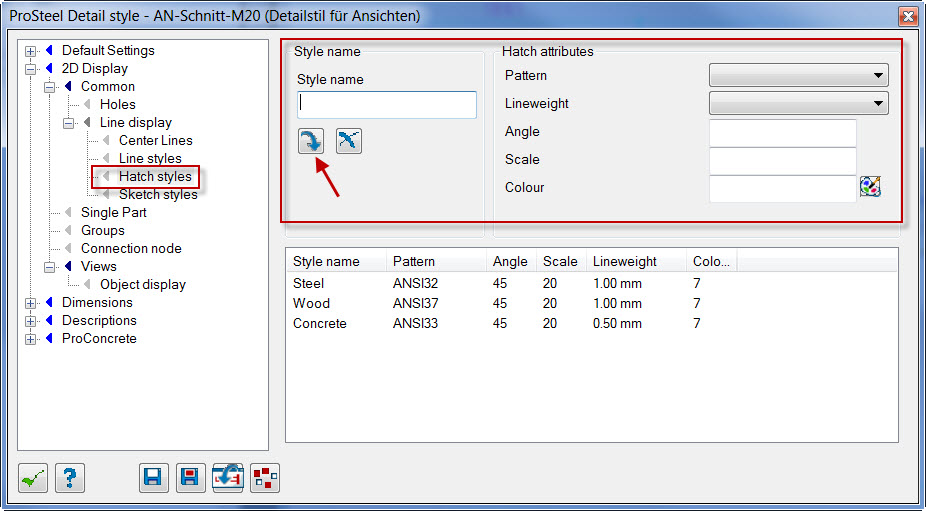
Task: Expand the Descriptions tree node
Action: tap(30, 321)
